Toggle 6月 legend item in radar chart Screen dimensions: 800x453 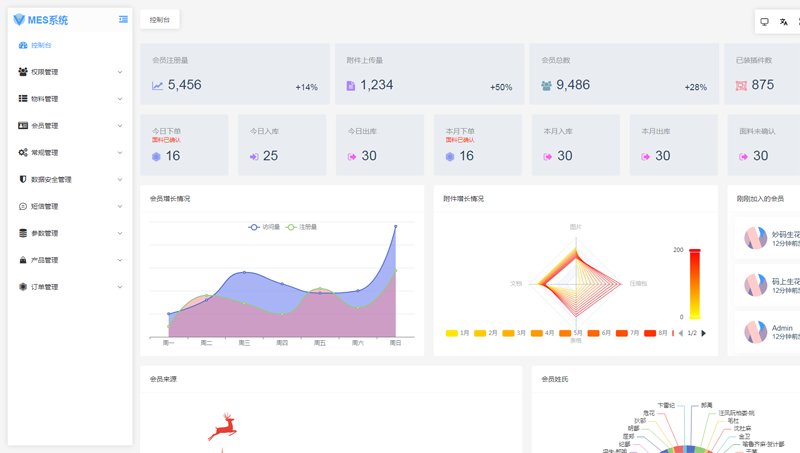(x=599, y=333)
